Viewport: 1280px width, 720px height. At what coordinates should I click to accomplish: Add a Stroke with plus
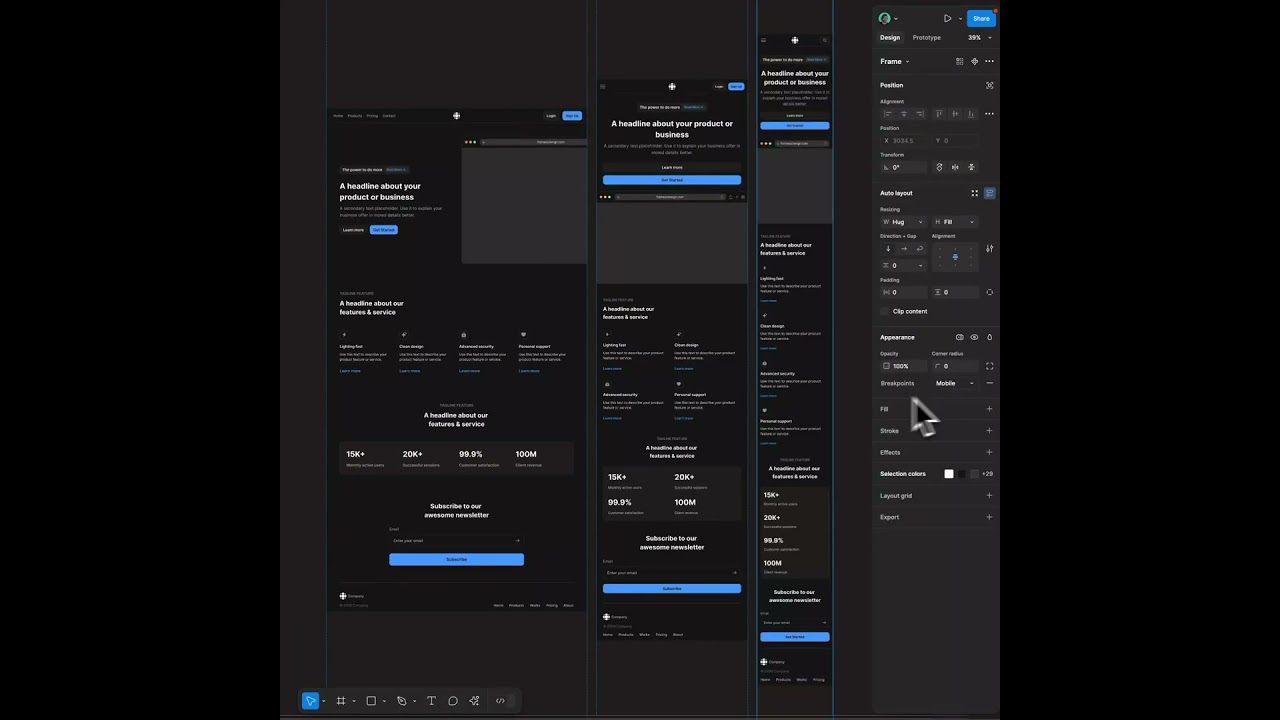tap(989, 431)
